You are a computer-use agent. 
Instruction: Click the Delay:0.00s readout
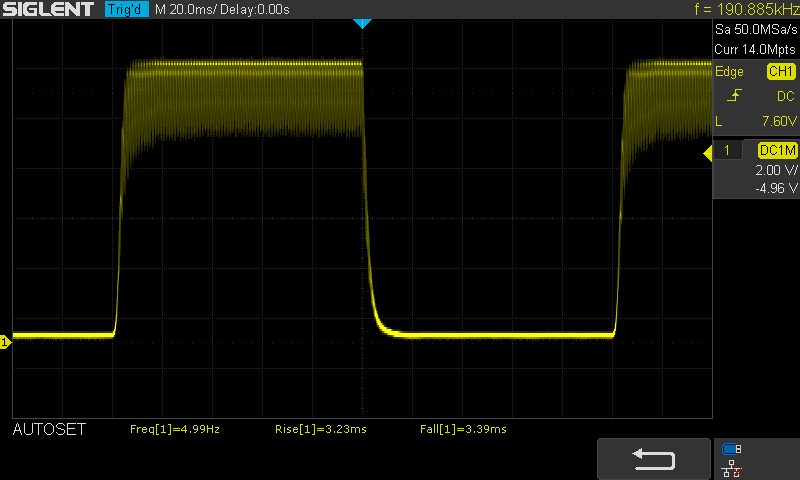pyautogui.click(x=255, y=9)
